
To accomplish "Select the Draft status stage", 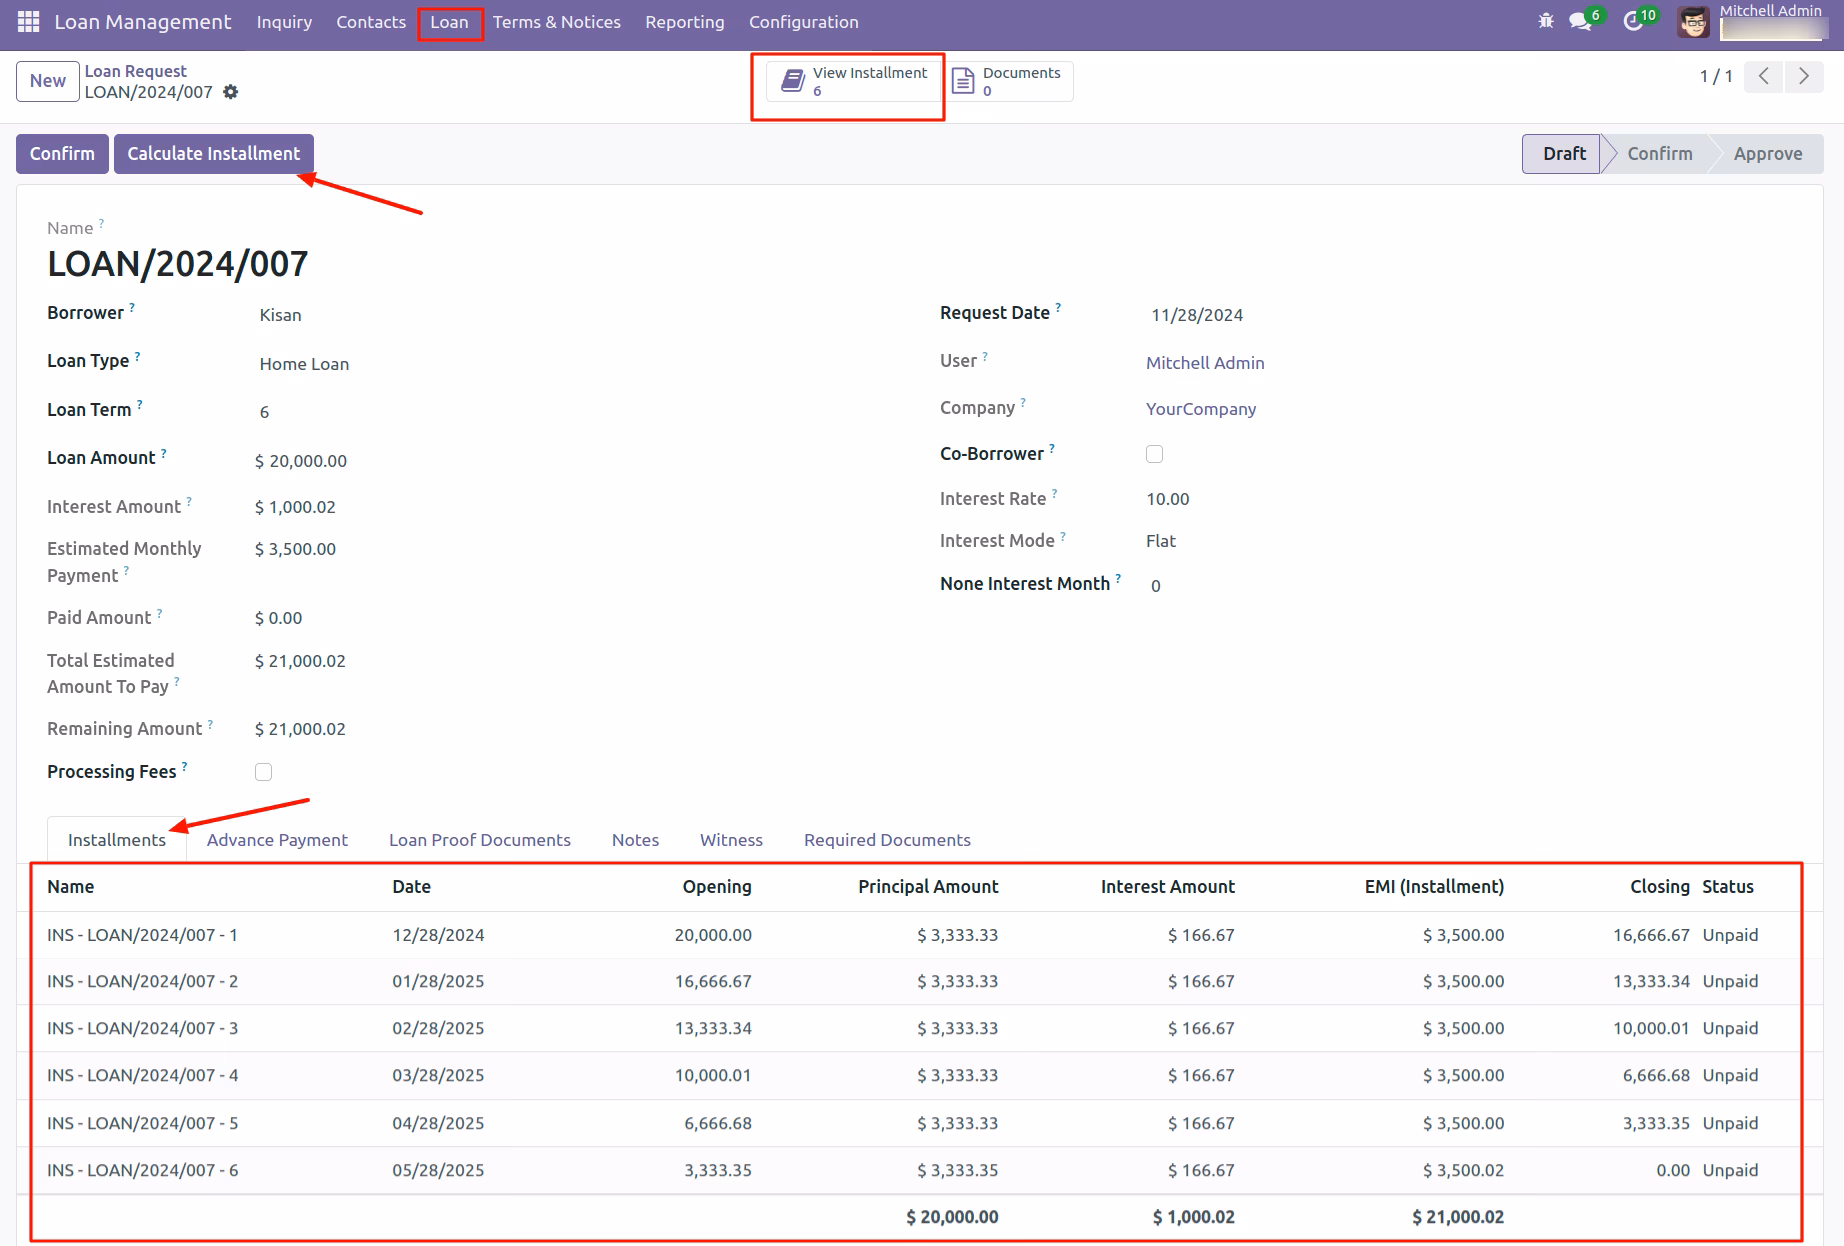I will [1563, 154].
